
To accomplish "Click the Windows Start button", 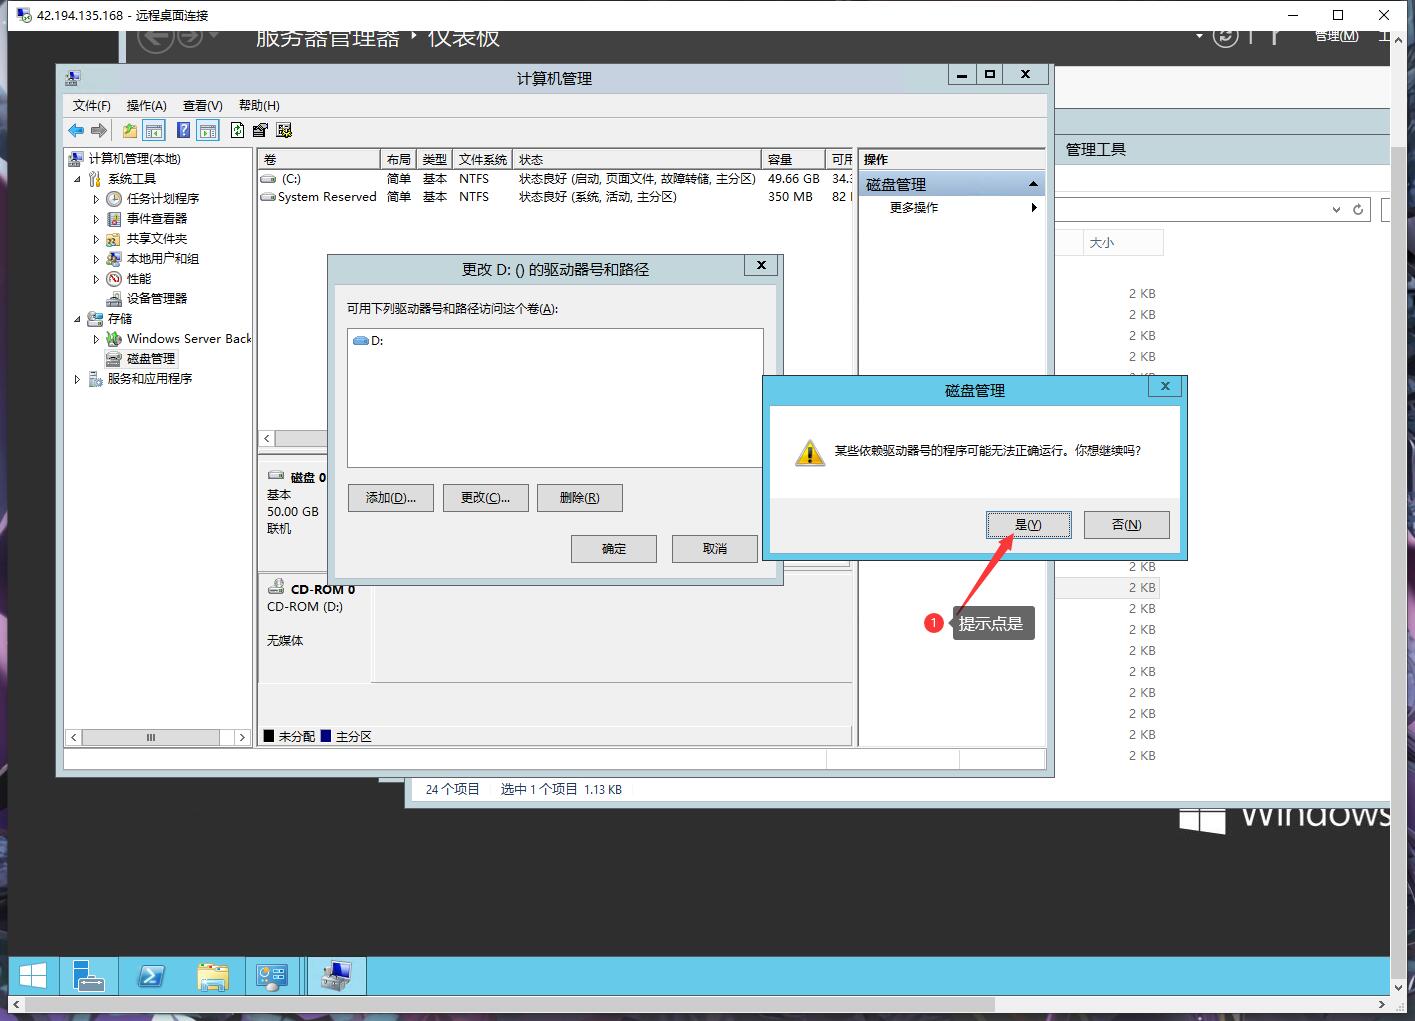I will (x=31, y=975).
